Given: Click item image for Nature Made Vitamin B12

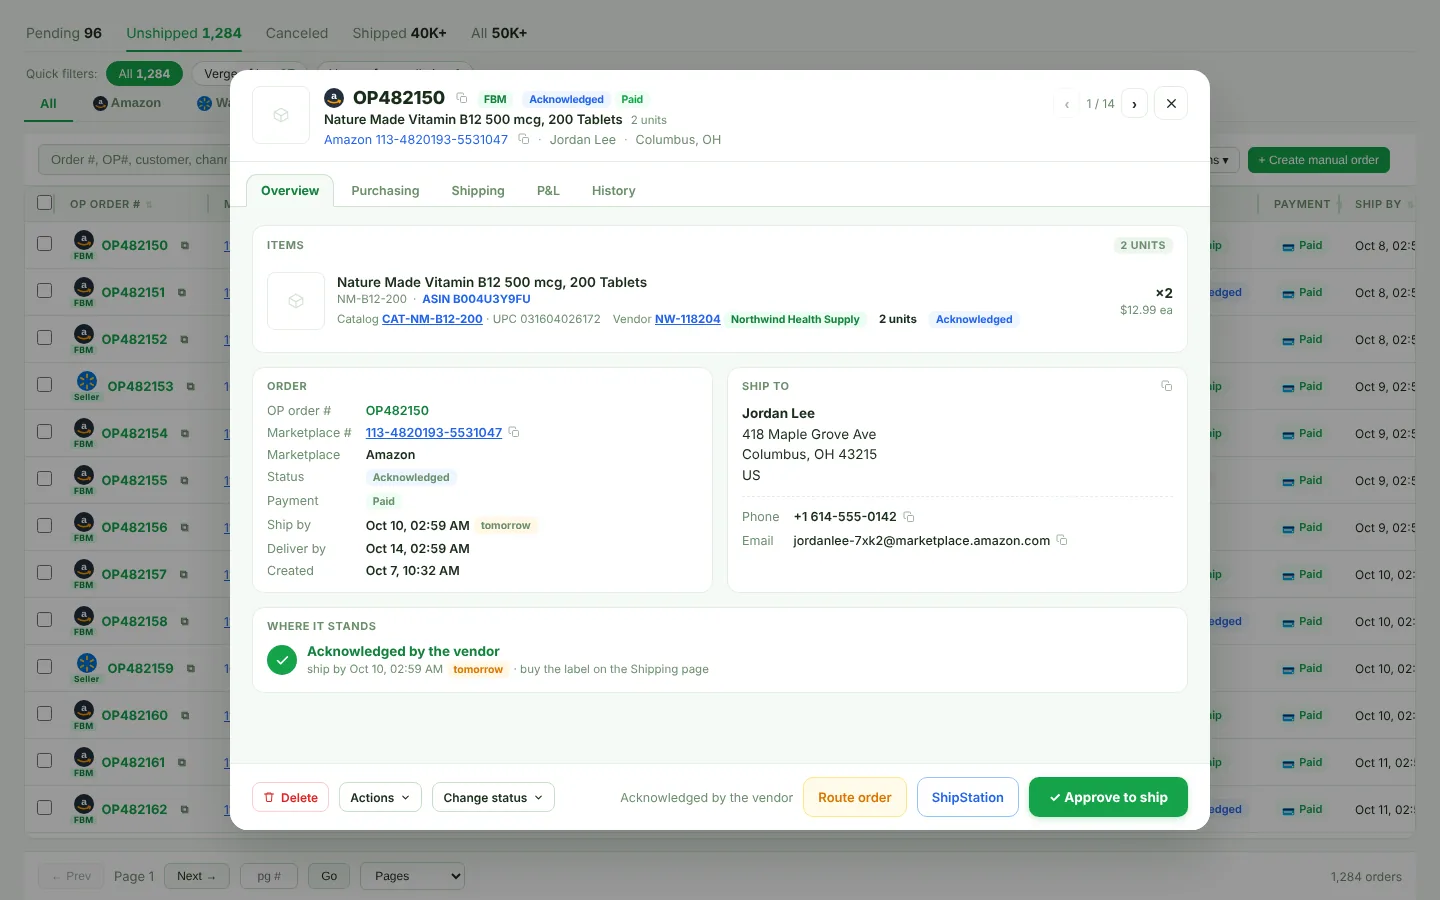Looking at the screenshot, I should 296,301.
